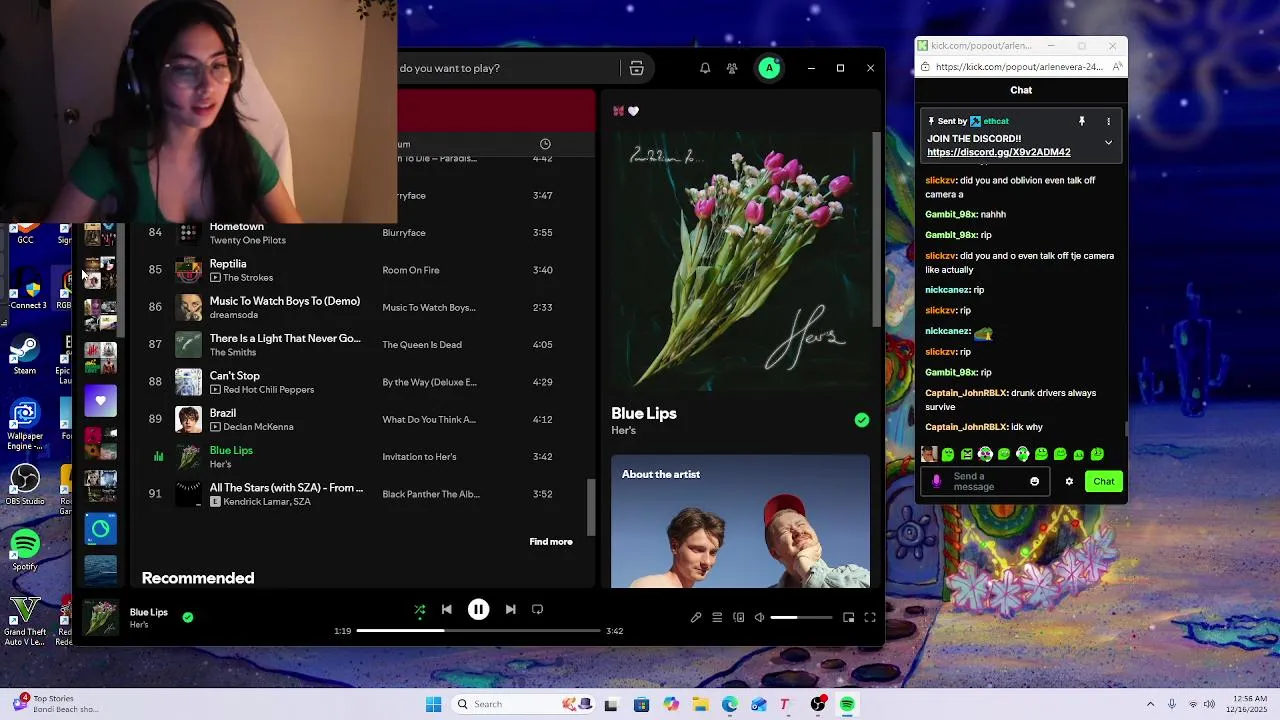This screenshot has height=720, width=1280.
Task: Open Spotify miniplayer
Action: tap(849, 618)
